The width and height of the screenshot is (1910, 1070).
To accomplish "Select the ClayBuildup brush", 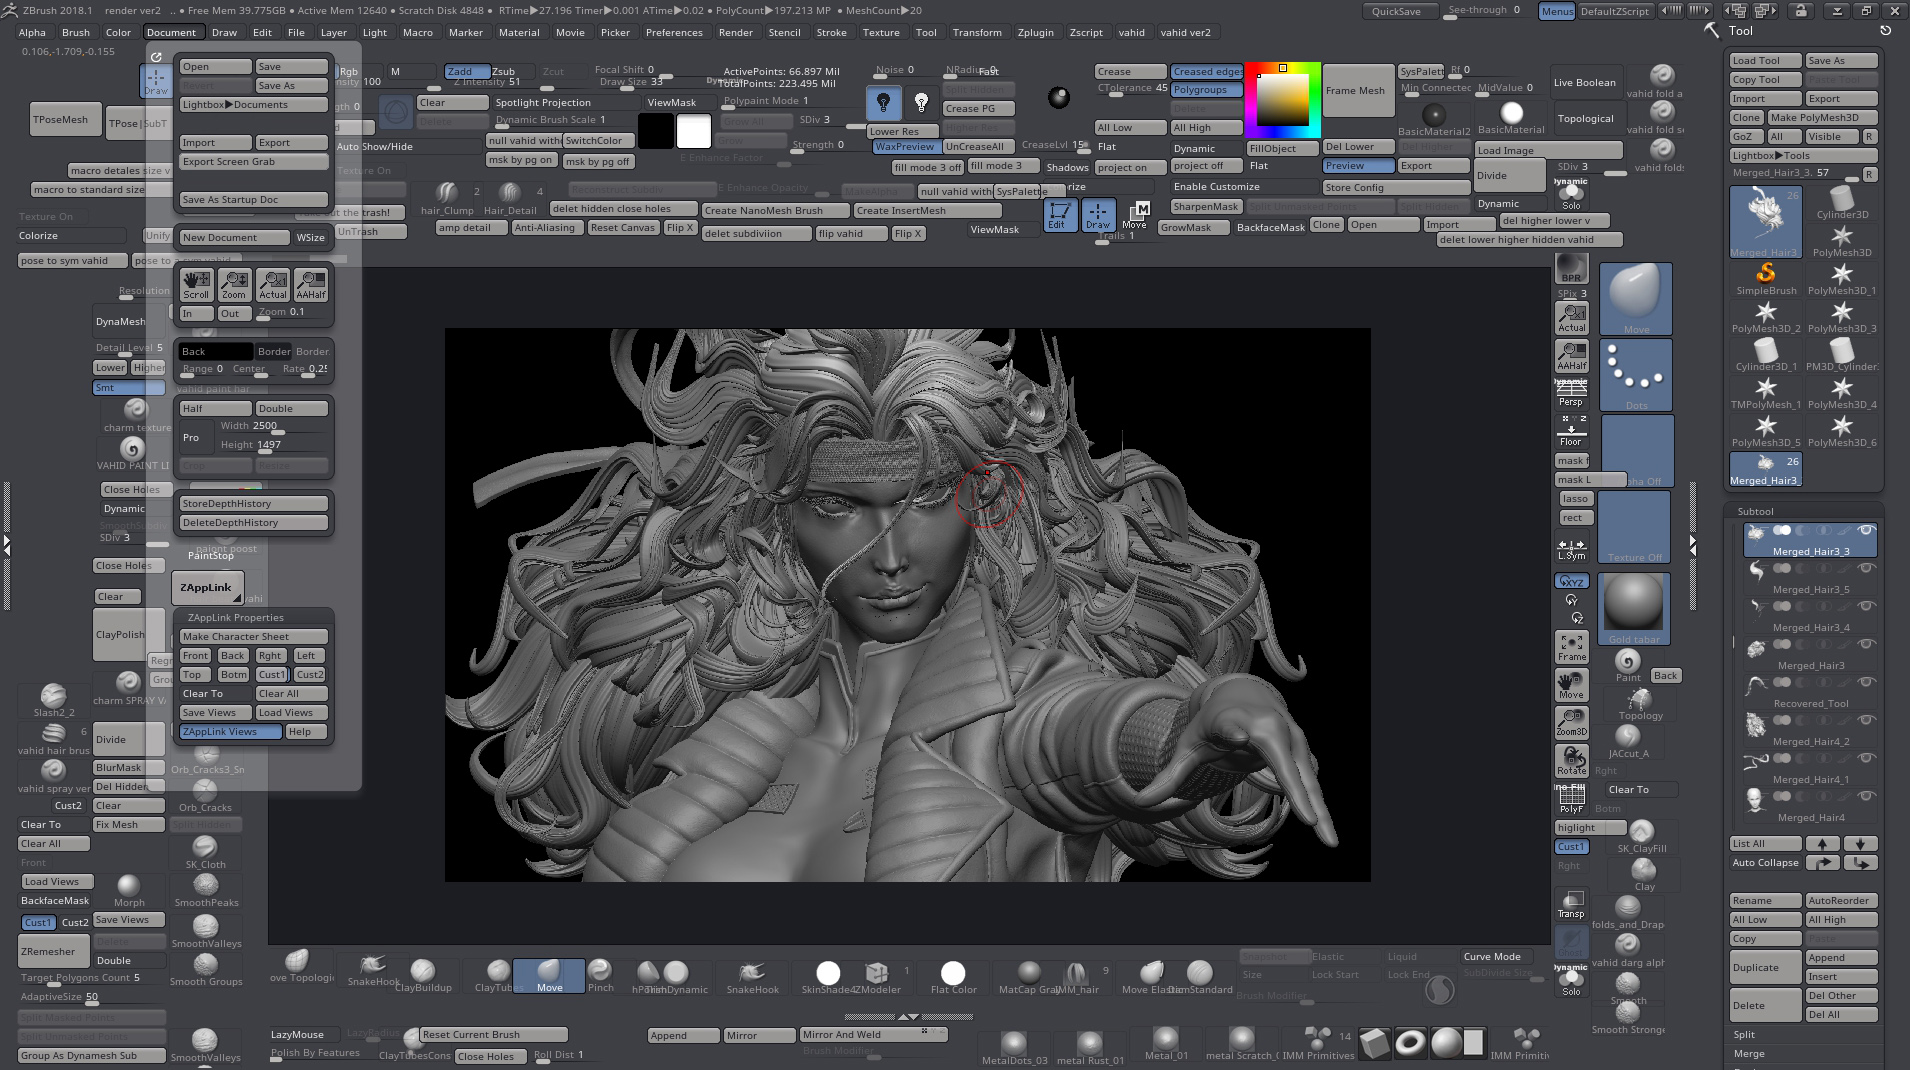I will tap(423, 976).
